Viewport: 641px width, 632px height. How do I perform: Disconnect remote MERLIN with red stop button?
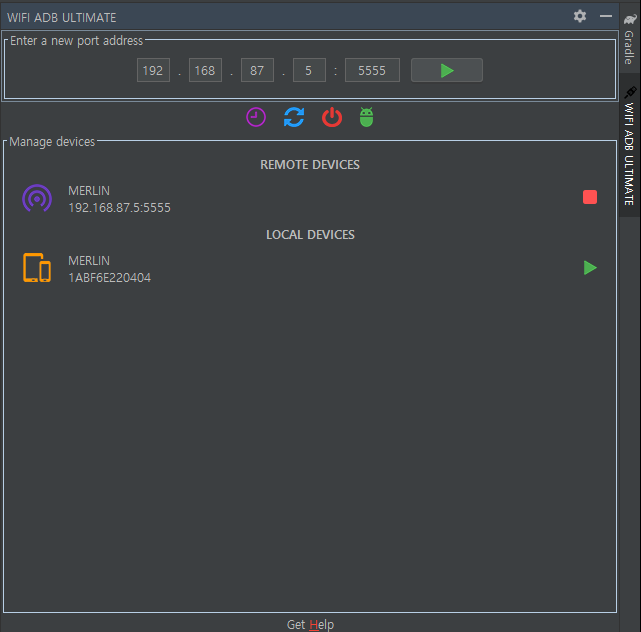[x=589, y=197]
